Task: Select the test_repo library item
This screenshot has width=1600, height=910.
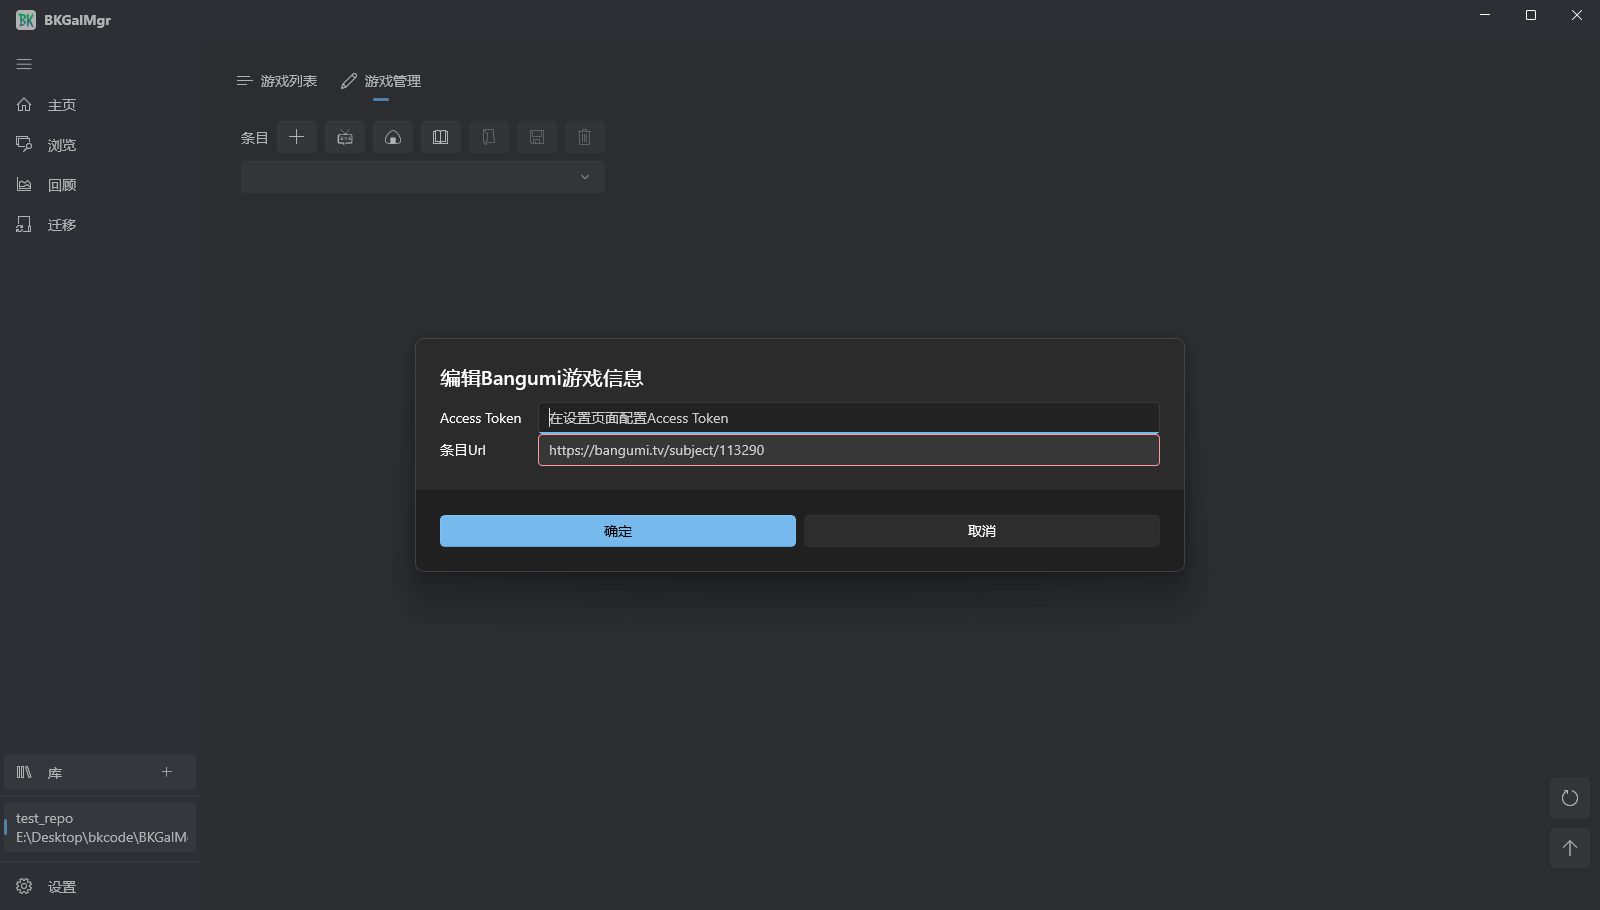Action: click(x=100, y=827)
